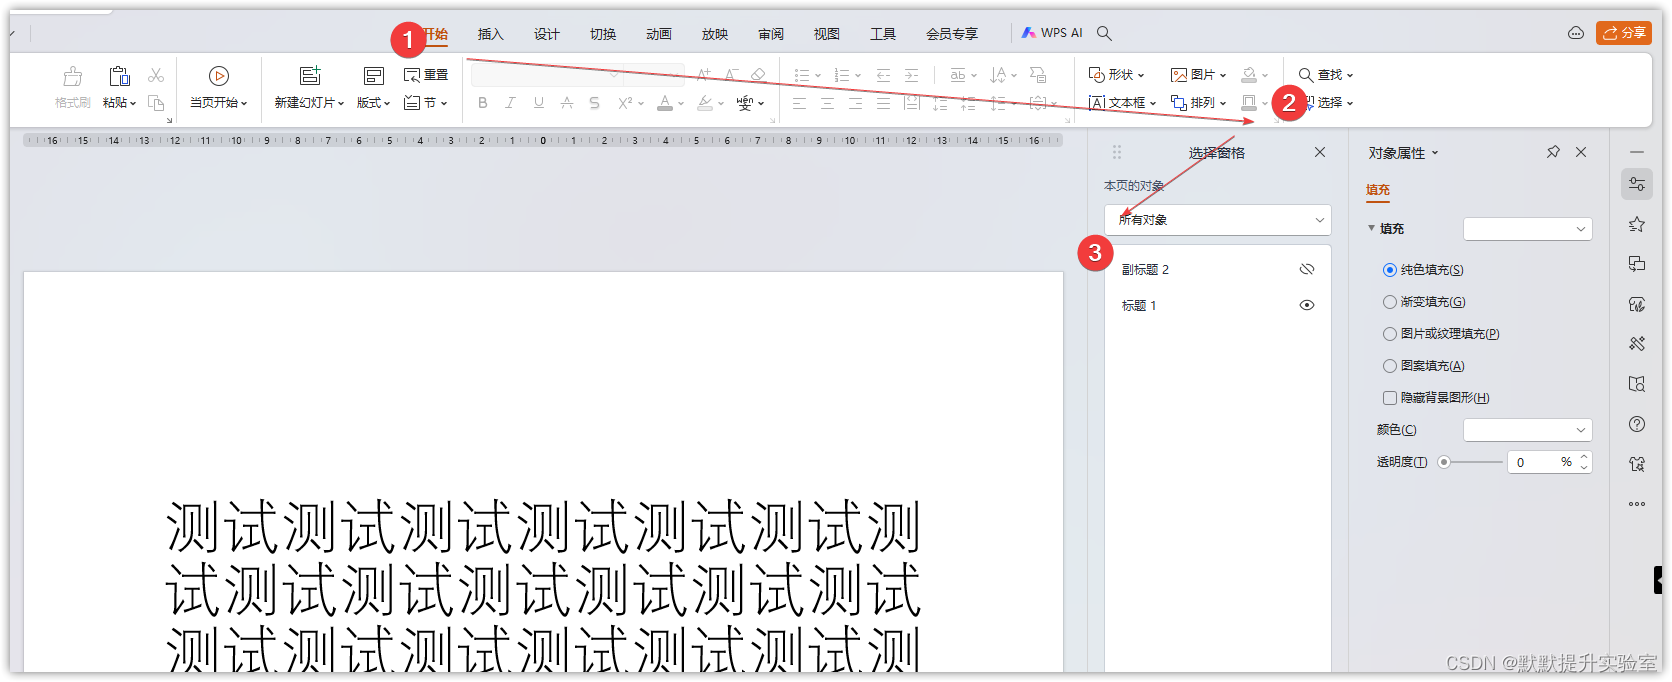1672x682 pixels.
Task: Click the Copy icon below scissors
Action: click(x=156, y=103)
